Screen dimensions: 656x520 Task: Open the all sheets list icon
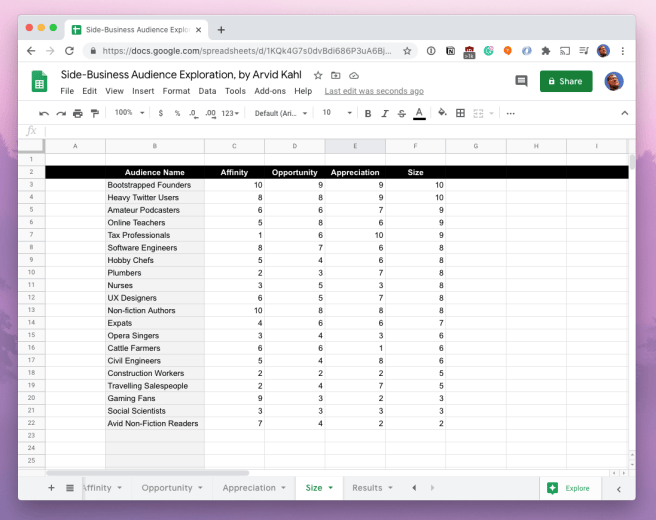coord(70,488)
